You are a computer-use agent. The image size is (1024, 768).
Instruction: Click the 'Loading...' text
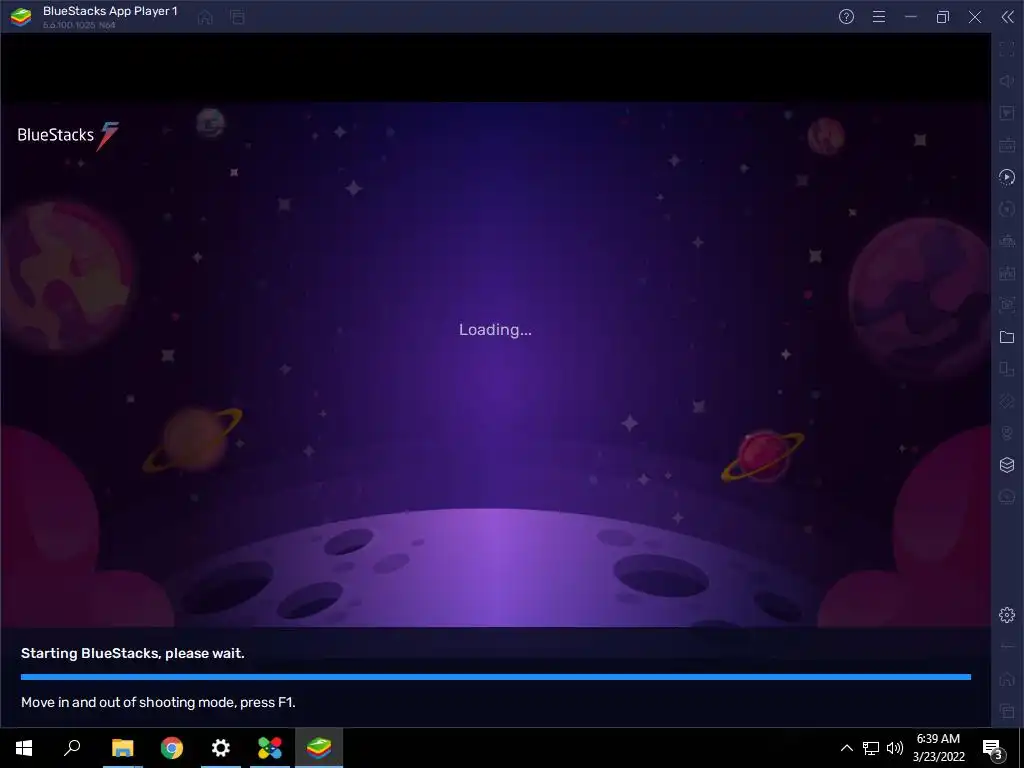click(495, 330)
